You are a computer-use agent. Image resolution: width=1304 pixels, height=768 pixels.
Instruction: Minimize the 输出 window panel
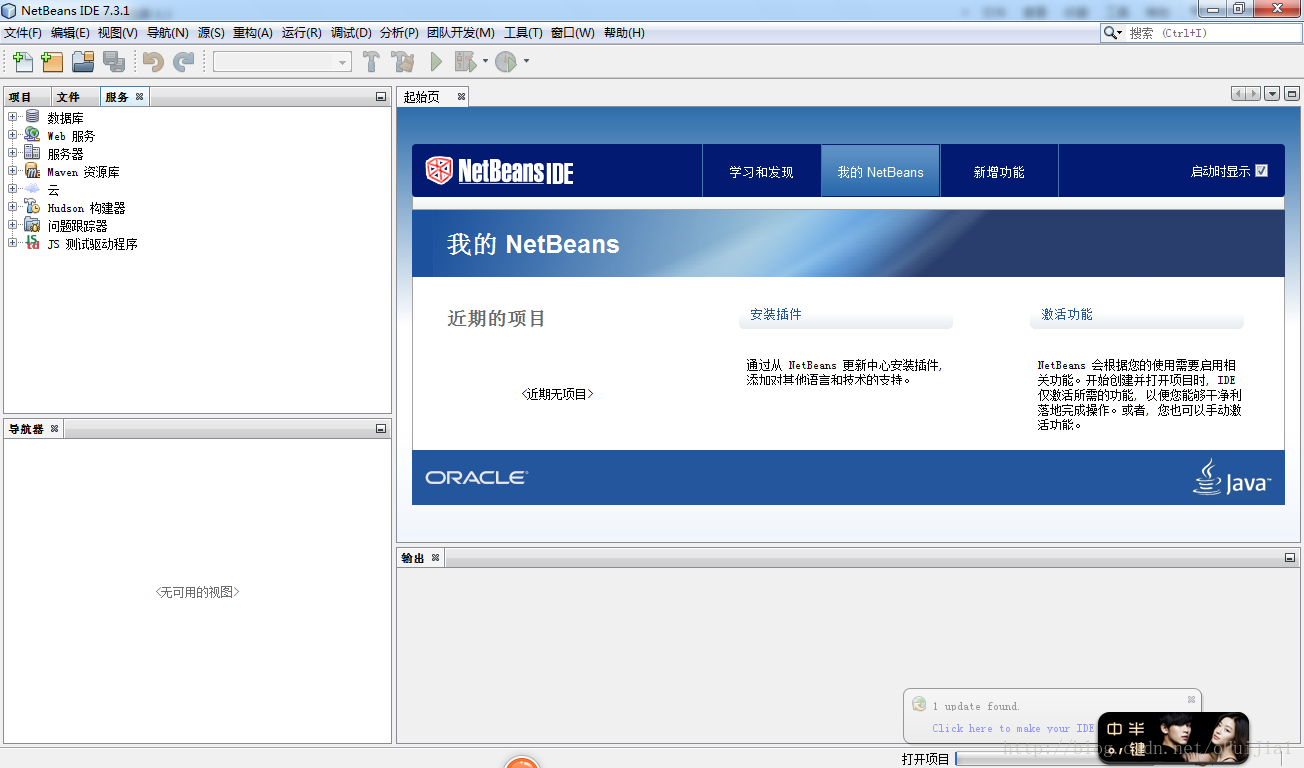[1291, 558]
